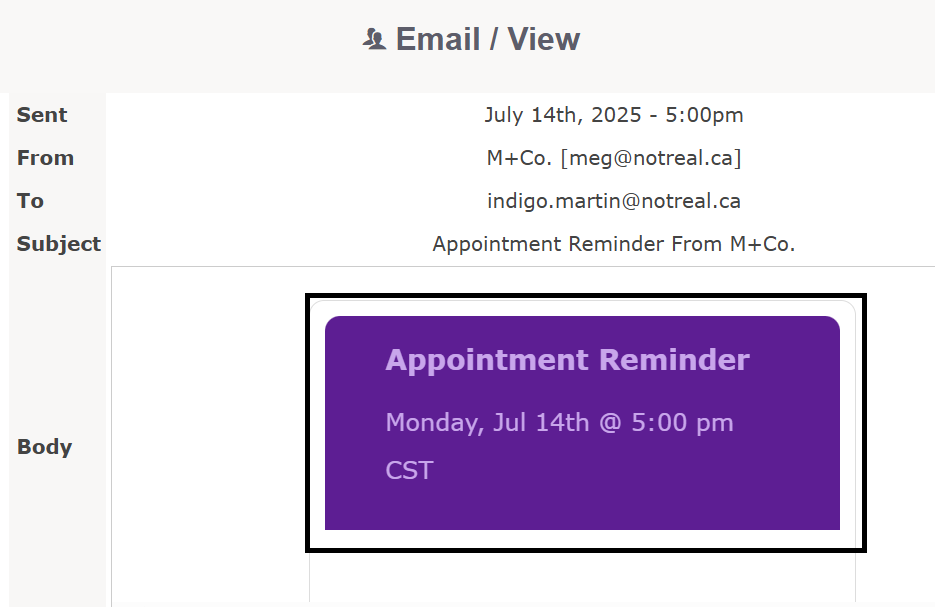
Task: Click the word Email in the page heading
Action: [x=438, y=39]
